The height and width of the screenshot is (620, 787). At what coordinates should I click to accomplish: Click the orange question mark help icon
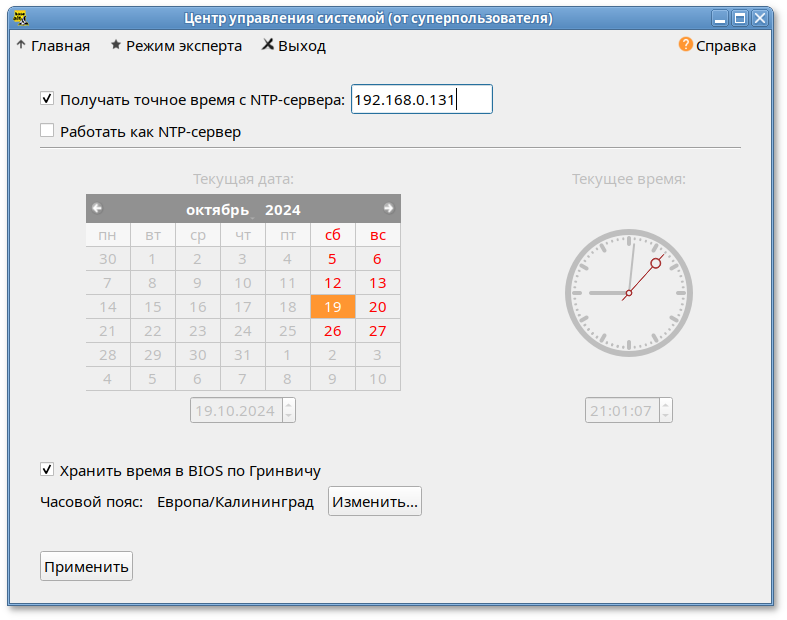pos(685,45)
